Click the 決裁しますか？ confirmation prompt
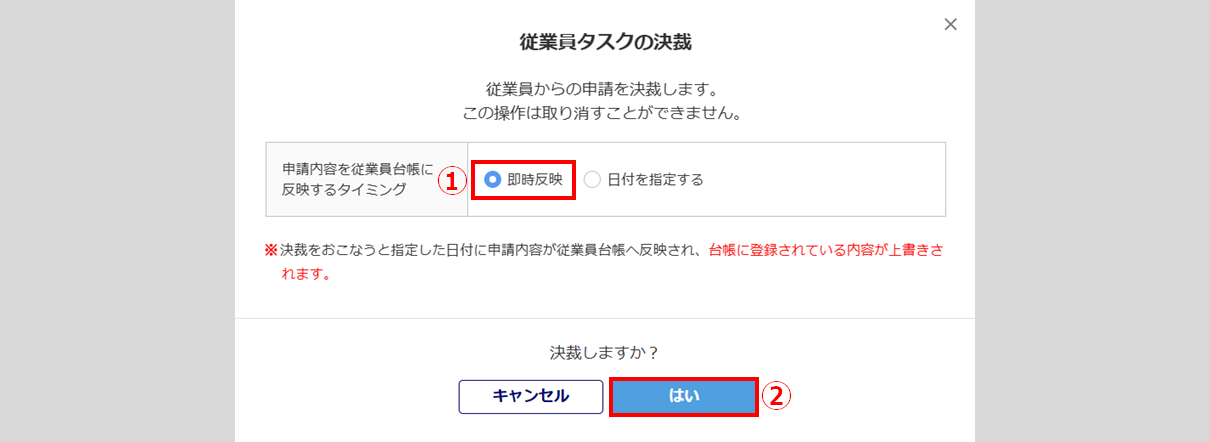 click(x=605, y=353)
